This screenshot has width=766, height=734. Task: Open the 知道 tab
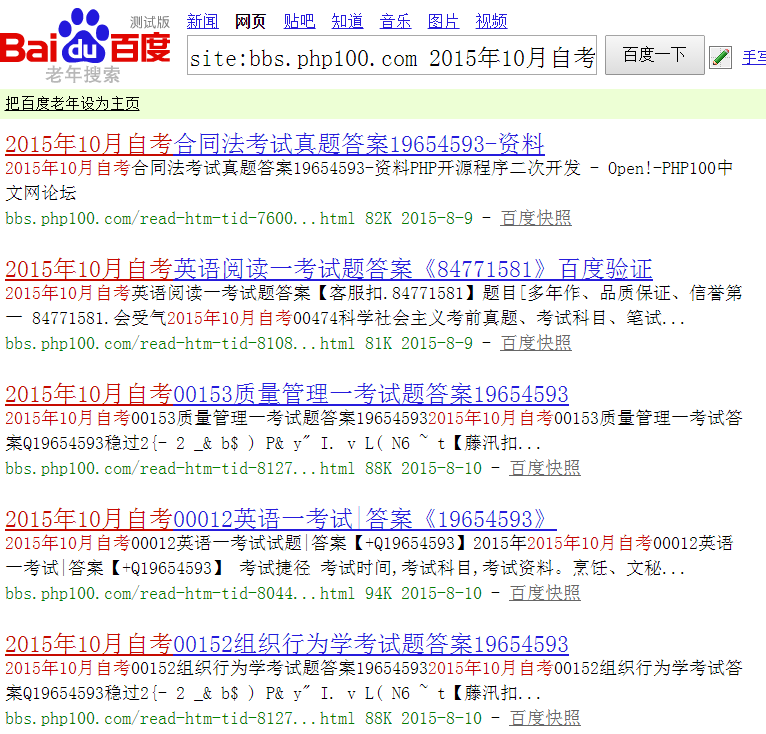347,22
